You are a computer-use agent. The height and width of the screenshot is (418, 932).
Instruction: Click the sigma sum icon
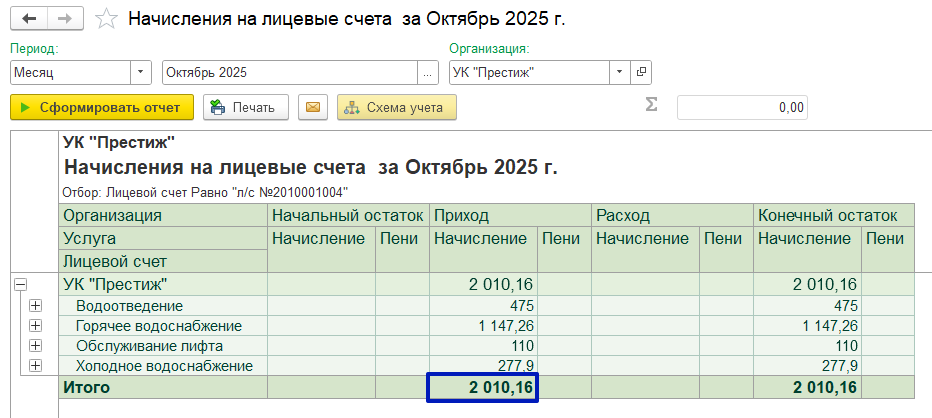[651, 106]
